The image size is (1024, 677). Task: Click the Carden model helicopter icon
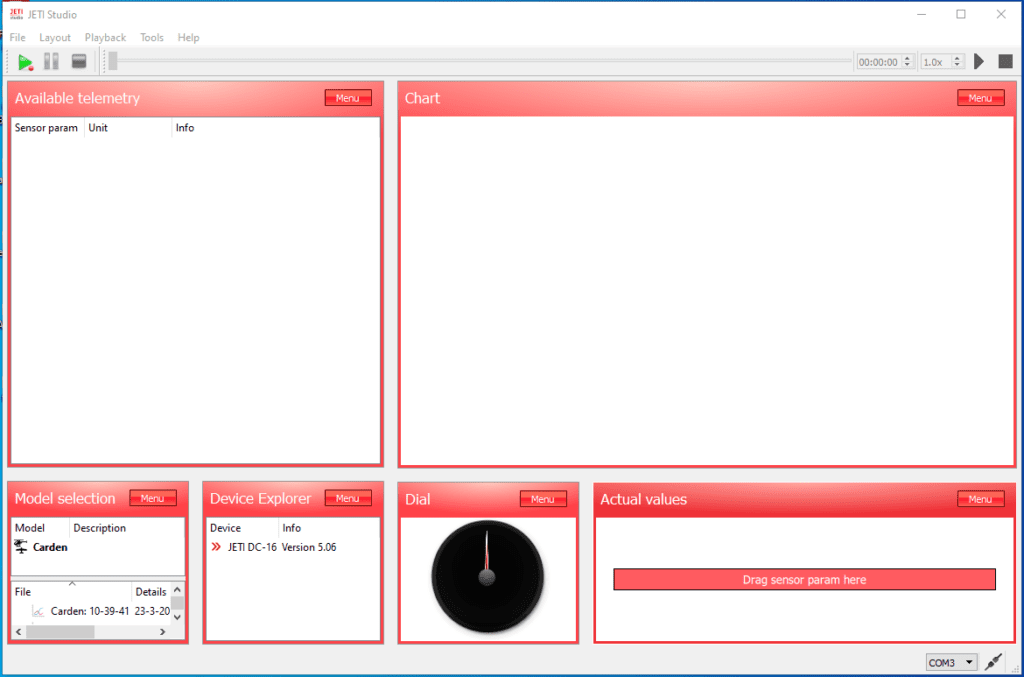[21, 546]
